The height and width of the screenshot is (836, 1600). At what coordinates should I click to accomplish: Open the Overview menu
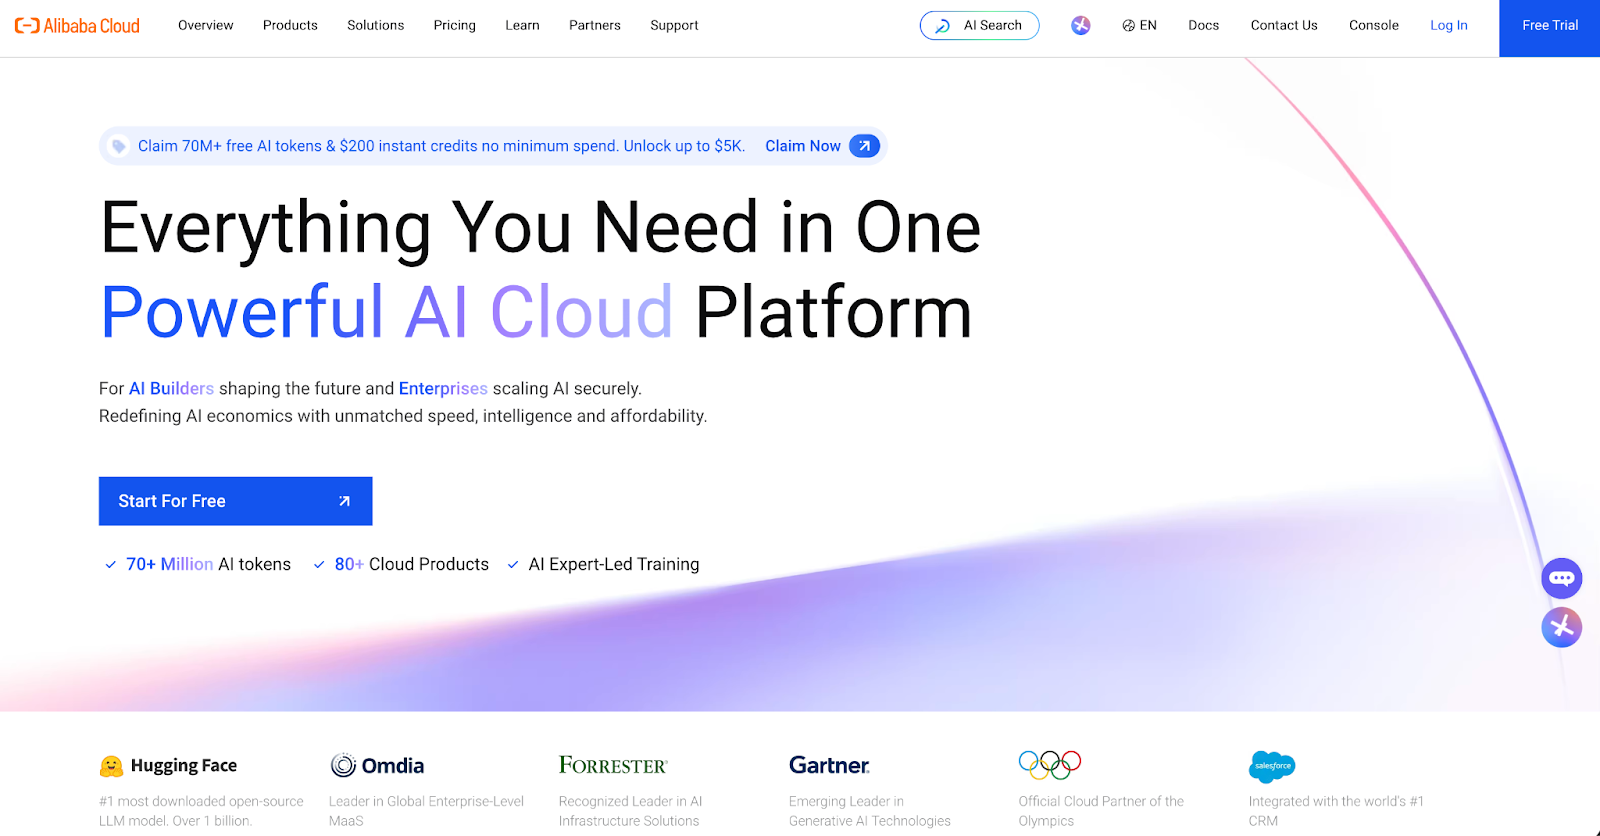point(206,26)
